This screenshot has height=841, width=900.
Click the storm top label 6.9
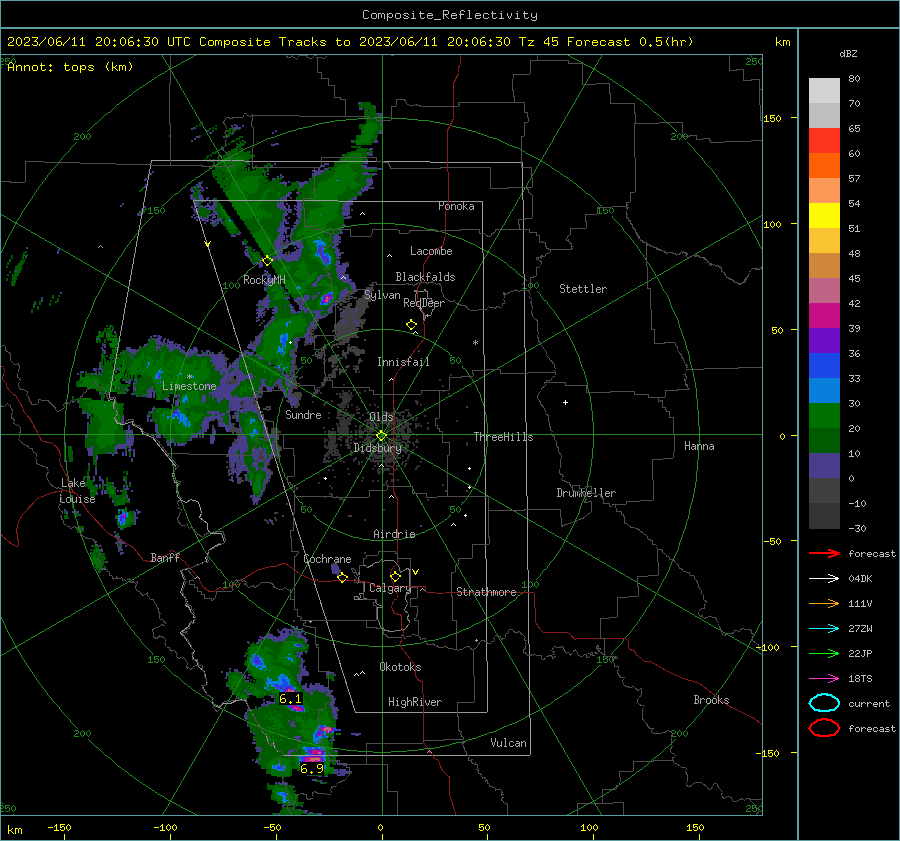pyautogui.click(x=312, y=768)
